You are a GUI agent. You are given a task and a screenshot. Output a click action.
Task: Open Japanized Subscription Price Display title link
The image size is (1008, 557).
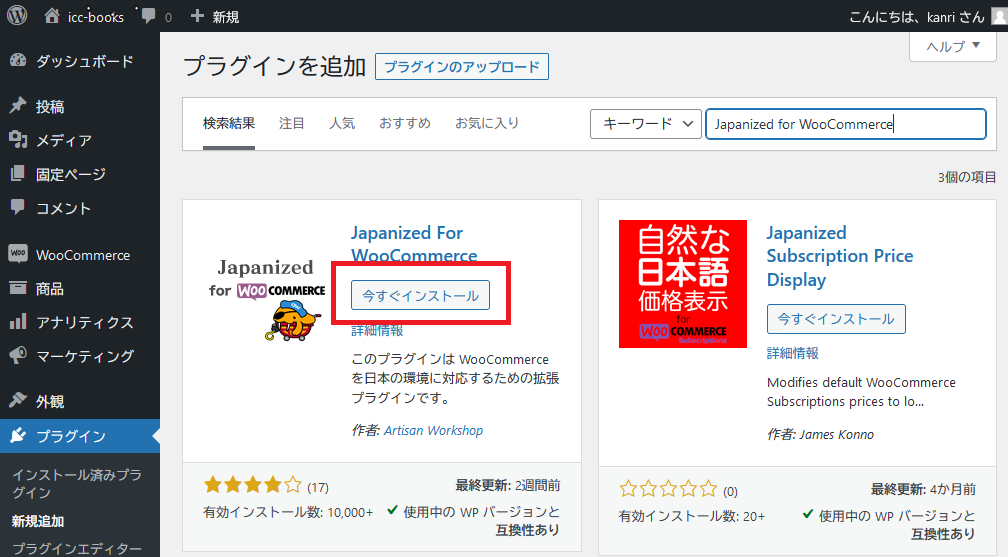[x=840, y=256]
